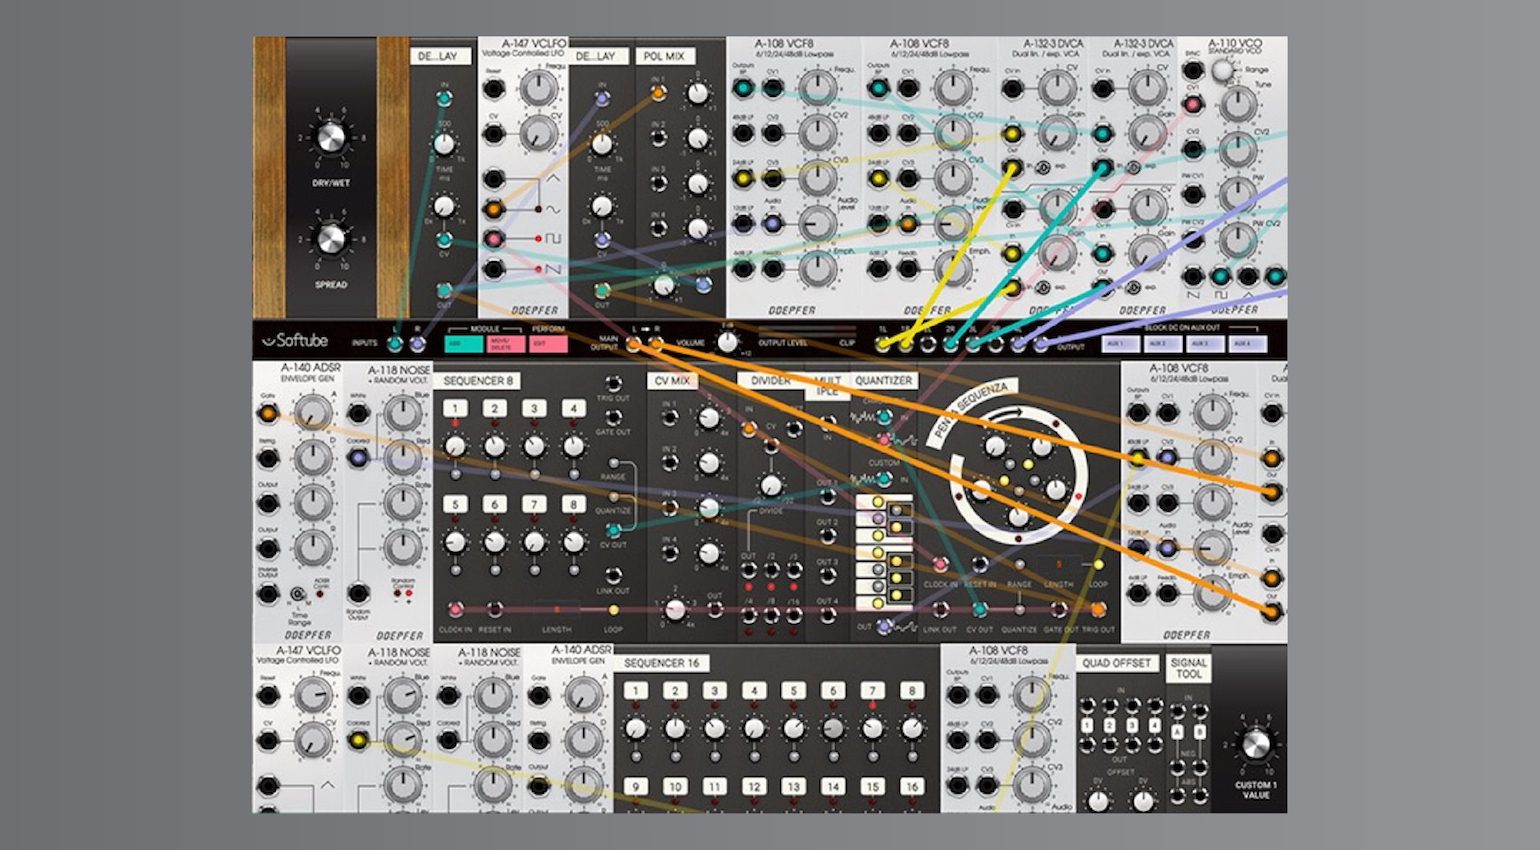Click the main VOLUME knob
Screen dimensions: 1540x850
click(727, 342)
